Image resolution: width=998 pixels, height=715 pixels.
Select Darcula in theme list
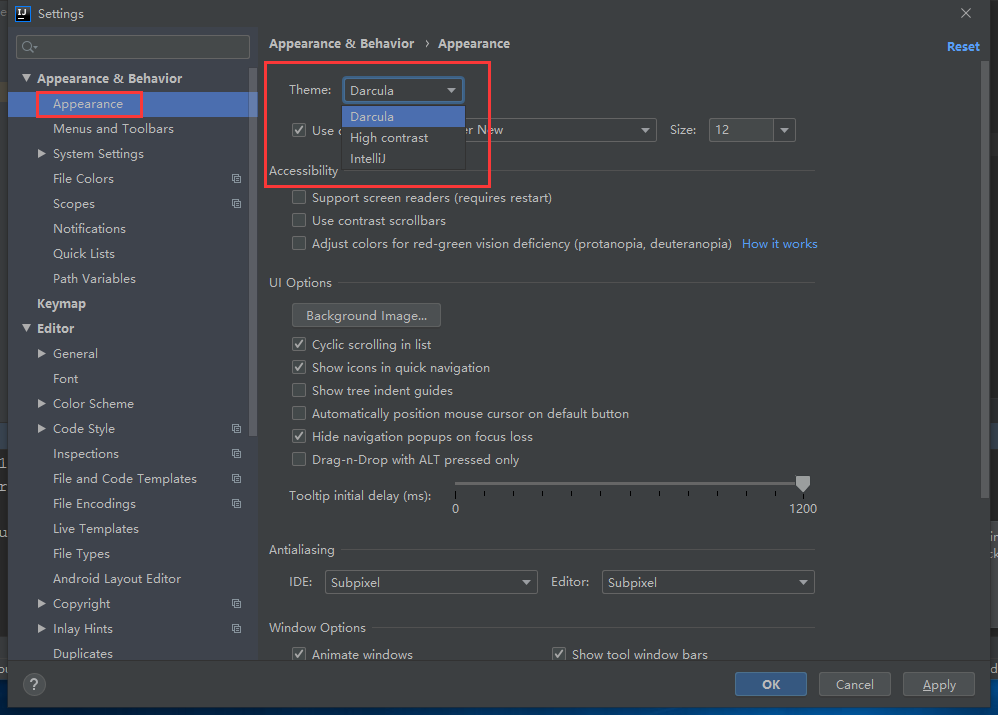coord(404,117)
